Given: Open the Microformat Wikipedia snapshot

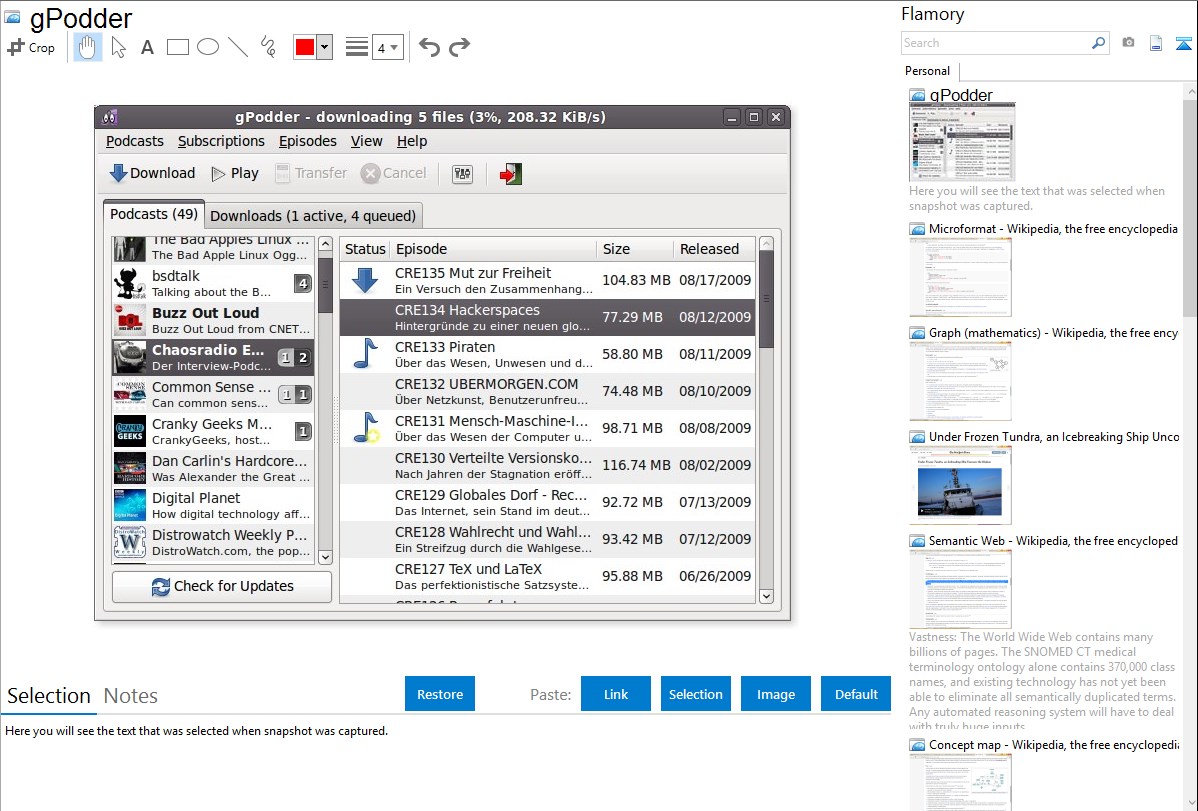Looking at the screenshot, I should 960,277.
